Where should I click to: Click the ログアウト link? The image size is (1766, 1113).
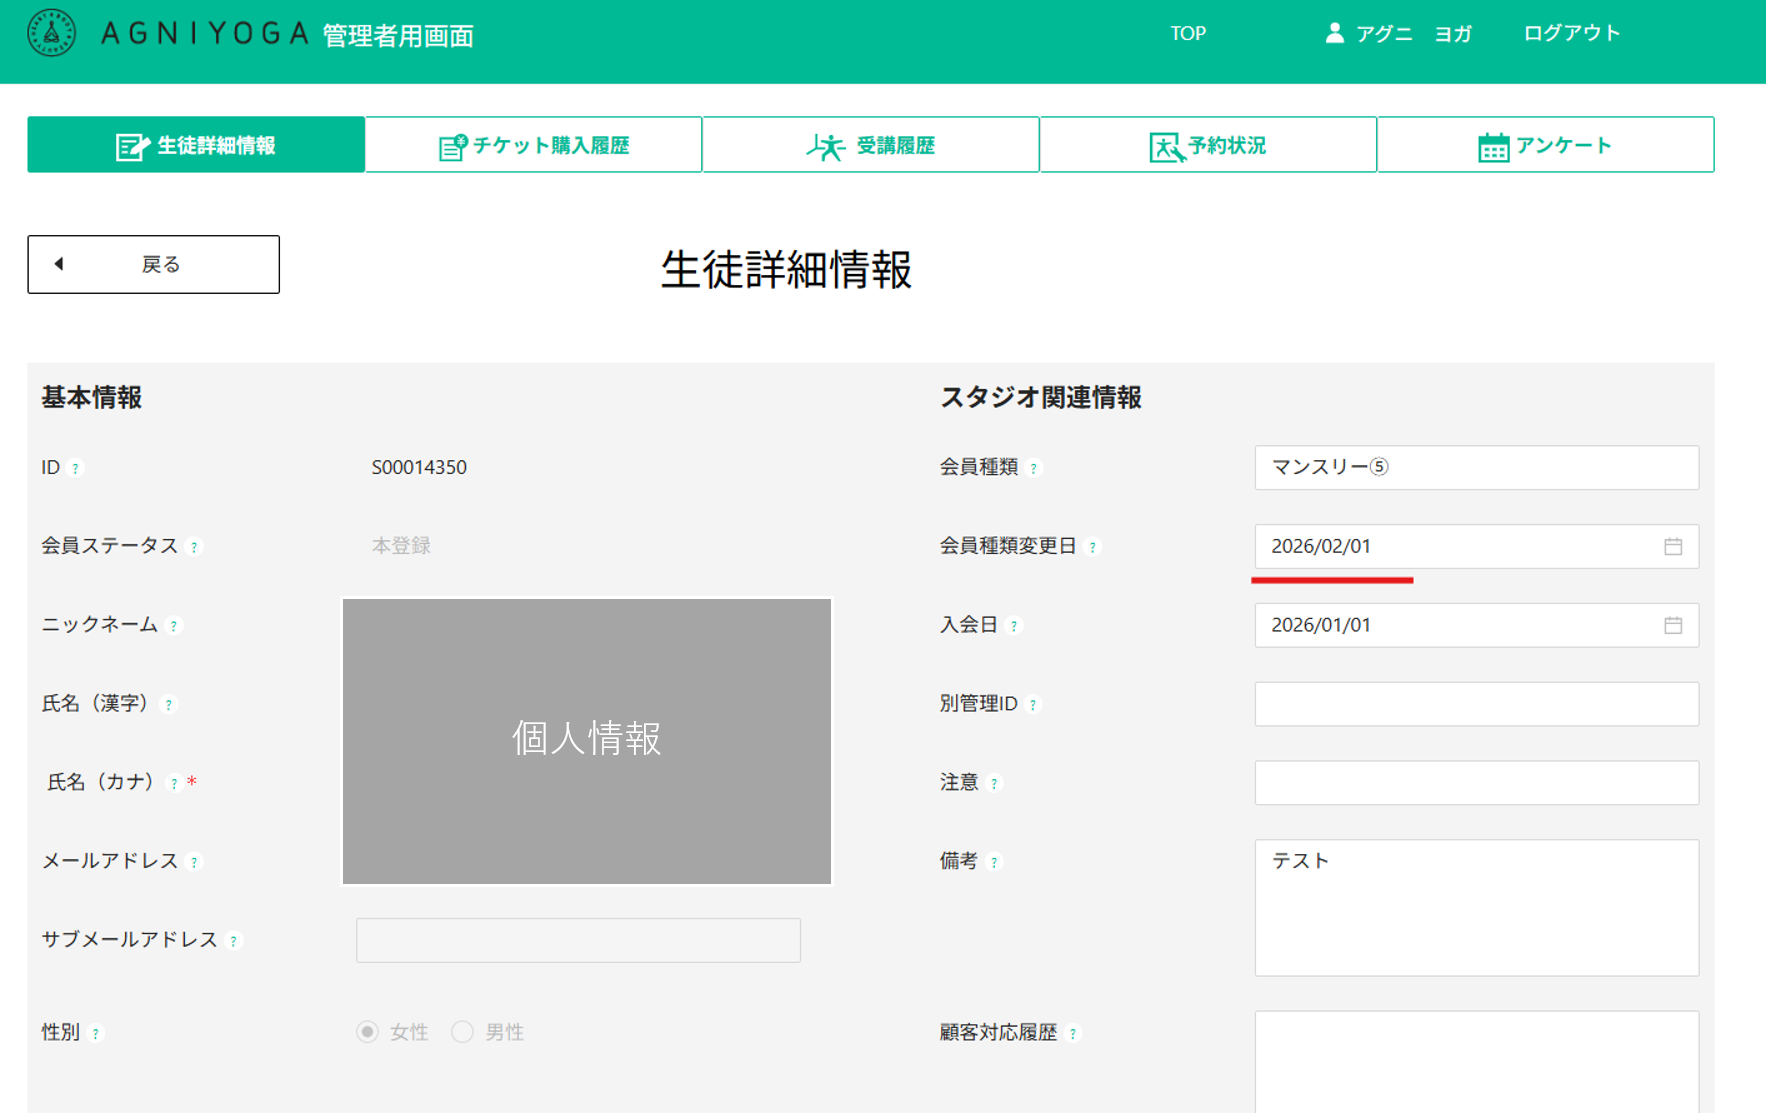tap(1571, 33)
